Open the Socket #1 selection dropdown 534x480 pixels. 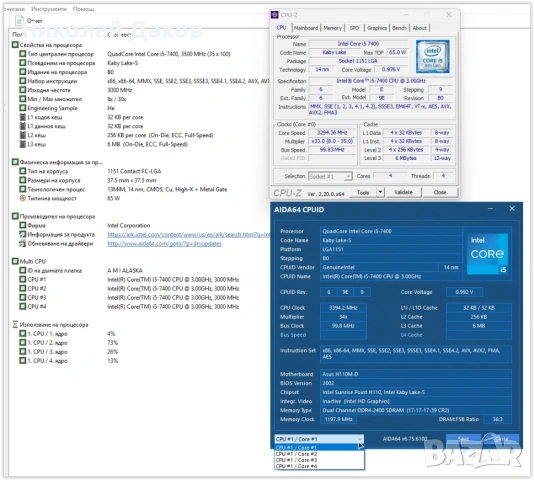pyautogui.click(x=330, y=176)
